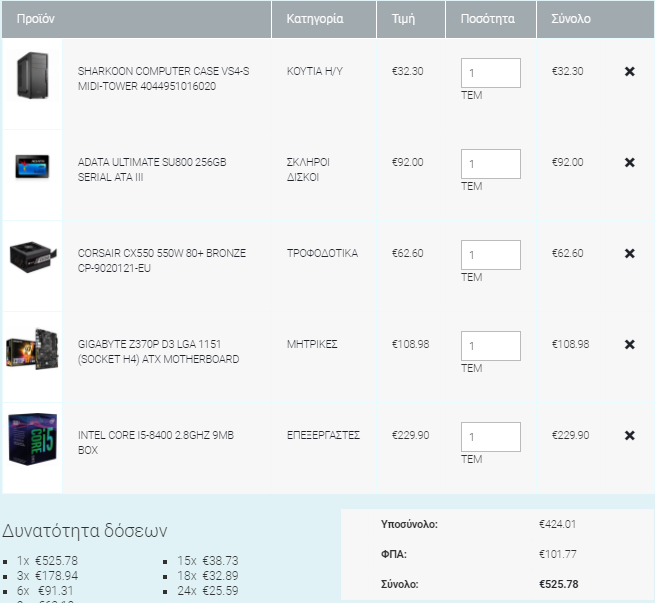The image size is (655, 603).
Task: Click ΦΠΑ value €101.77
Action: [x=557, y=554]
